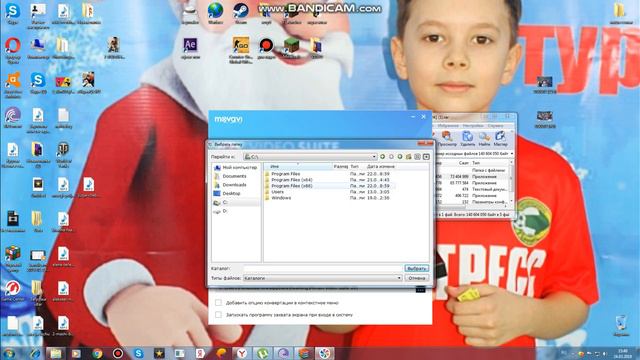Open the Skype desktop shortcut at top left
The height and width of the screenshot is (360, 640).
[13, 13]
